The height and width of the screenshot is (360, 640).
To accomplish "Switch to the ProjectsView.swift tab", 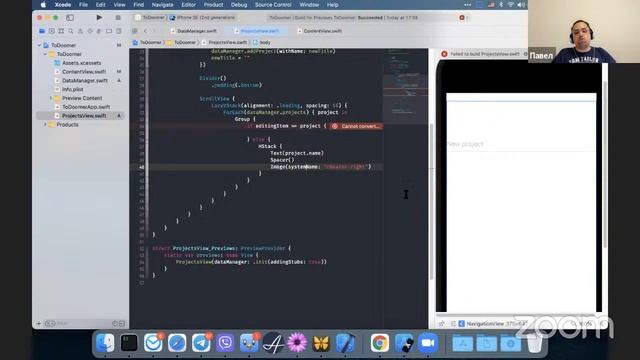I will click(x=257, y=31).
